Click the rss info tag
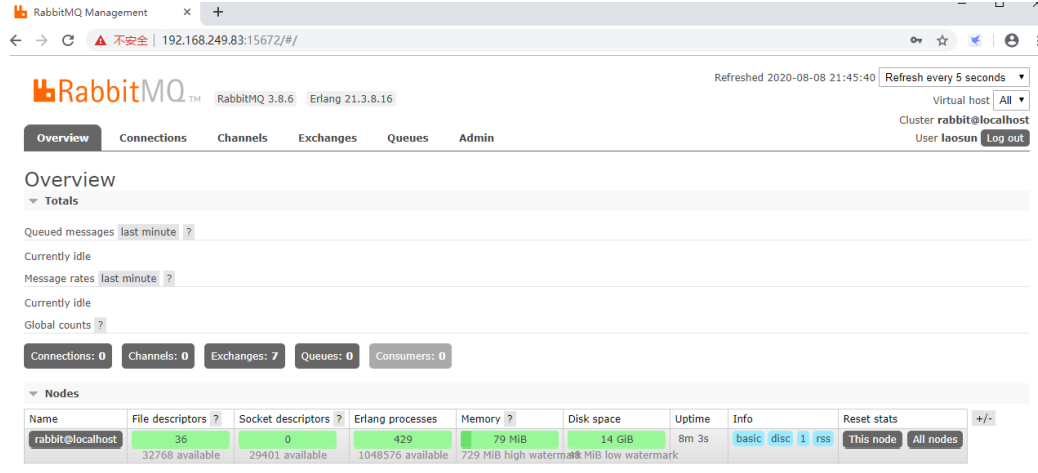 (823, 439)
